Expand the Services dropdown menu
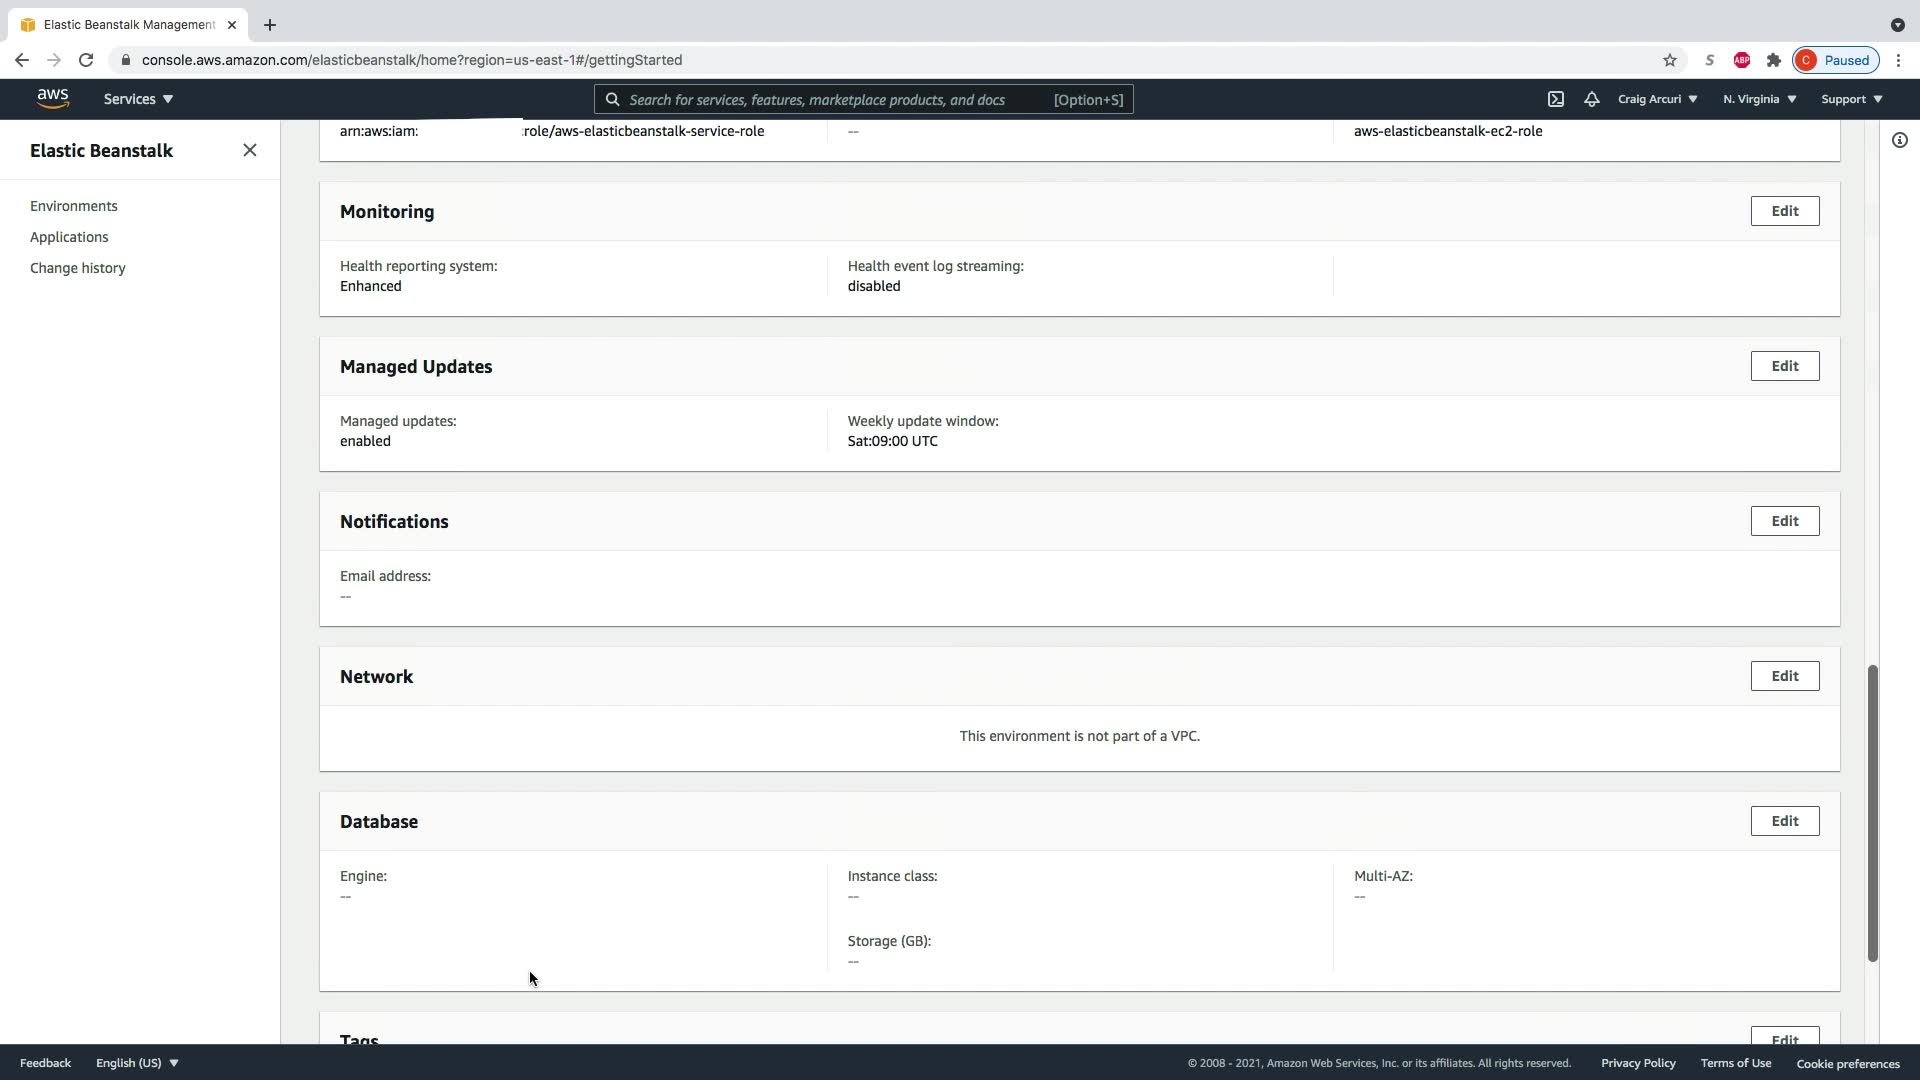The width and height of the screenshot is (1920, 1080). [x=138, y=99]
